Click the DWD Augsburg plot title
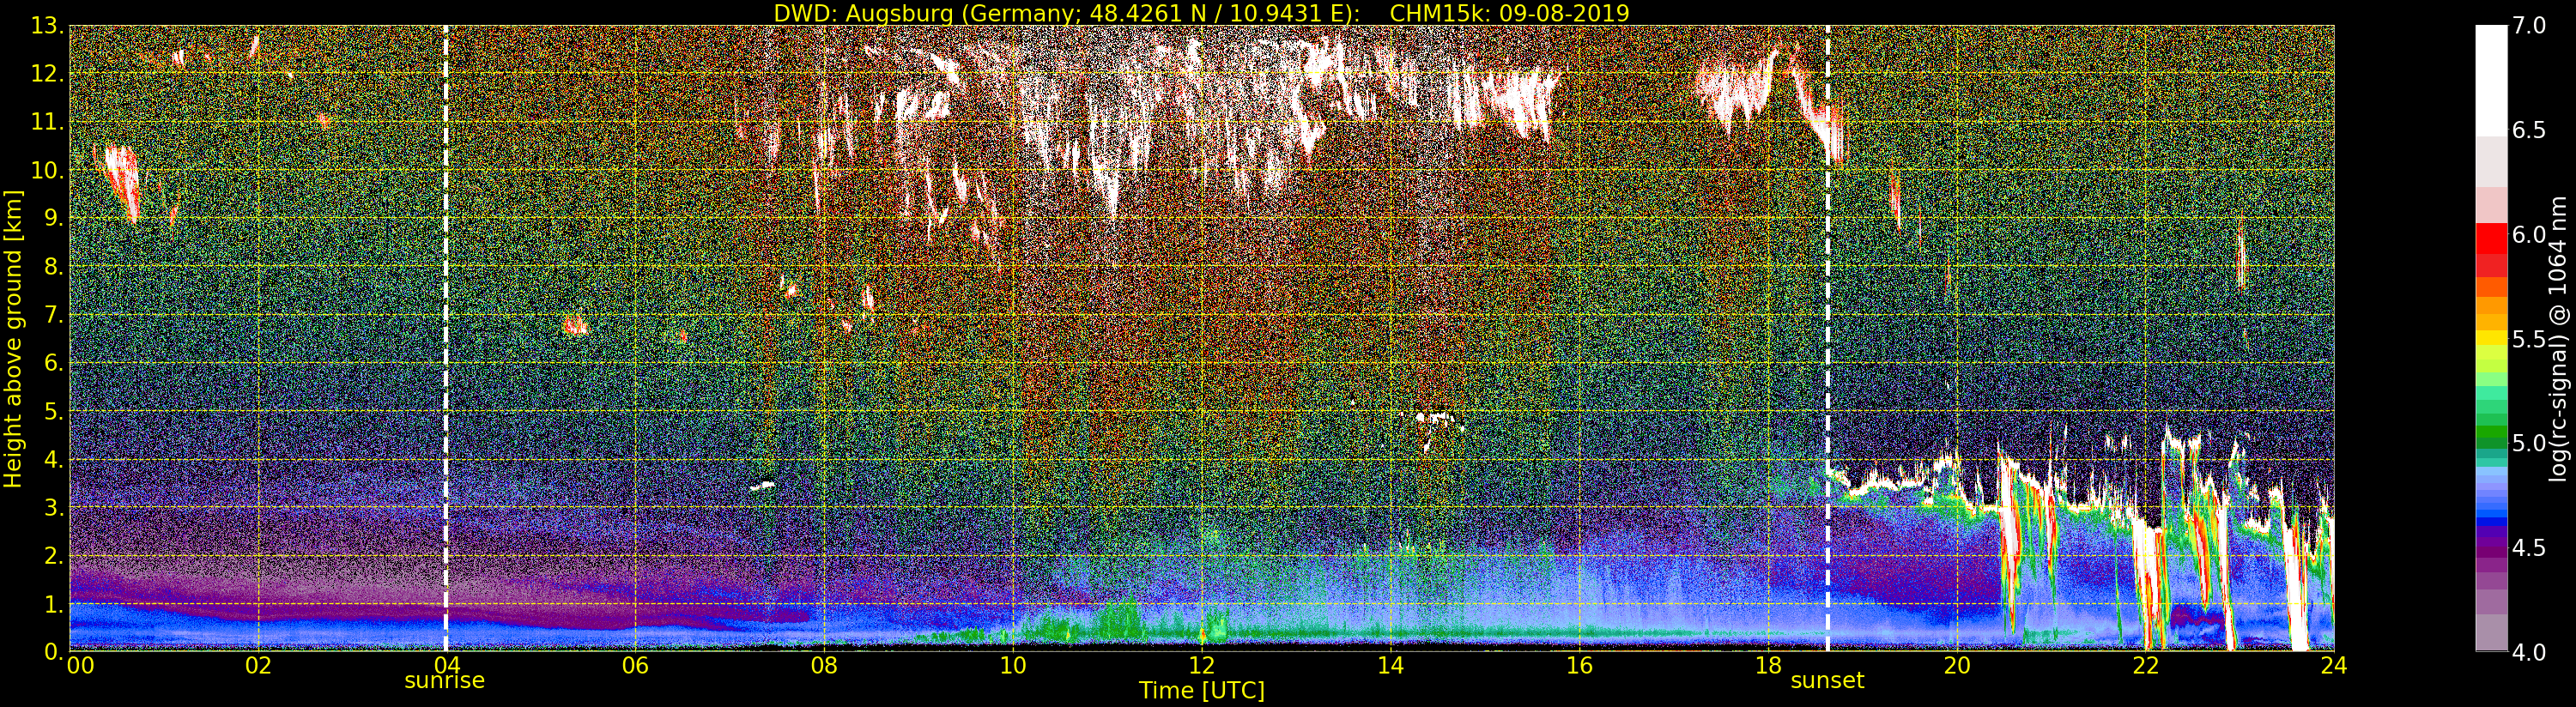The width and height of the screenshot is (2576, 707). [x=1201, y=13]
